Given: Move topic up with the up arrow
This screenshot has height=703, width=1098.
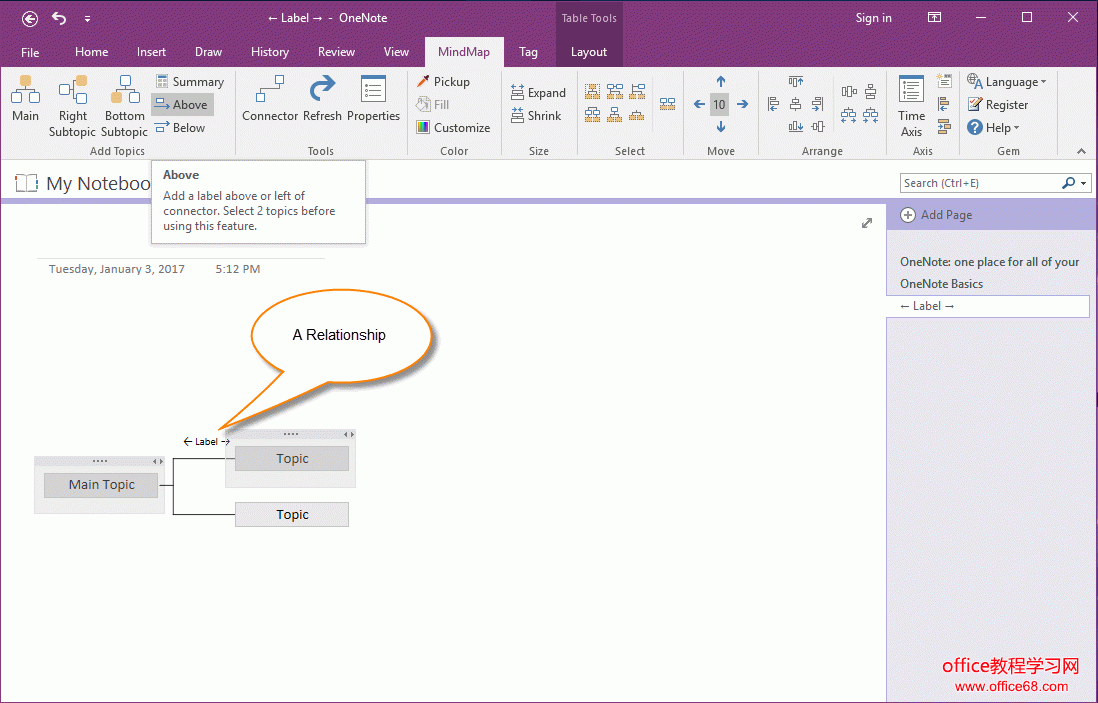Looking at the screenshot, I should coord(720,82).
